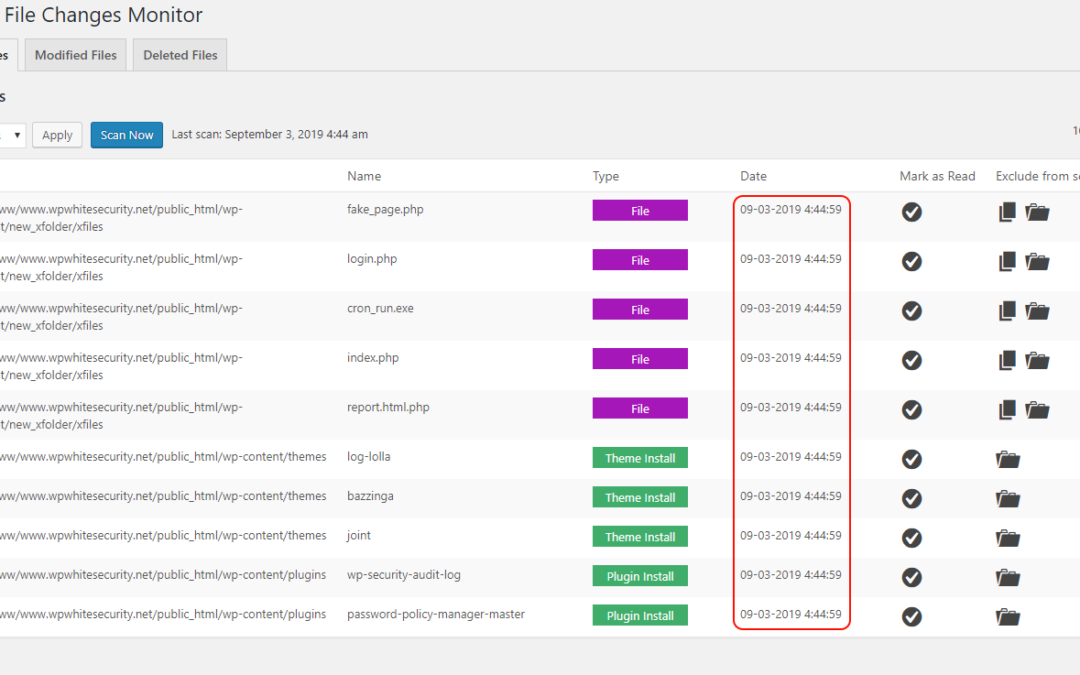Image resolution: width=1080 pixels, height=675 pixels.
Task: Exclude login.php folder from scans
Action: [x=1037, y=262]
